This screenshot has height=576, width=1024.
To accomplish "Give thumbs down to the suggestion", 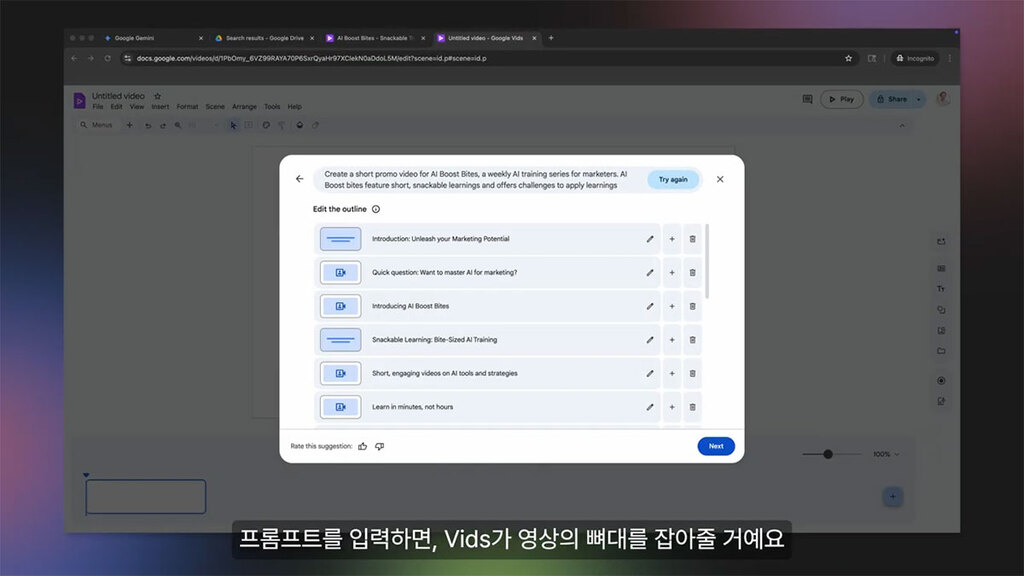I will tap(379, 446).
